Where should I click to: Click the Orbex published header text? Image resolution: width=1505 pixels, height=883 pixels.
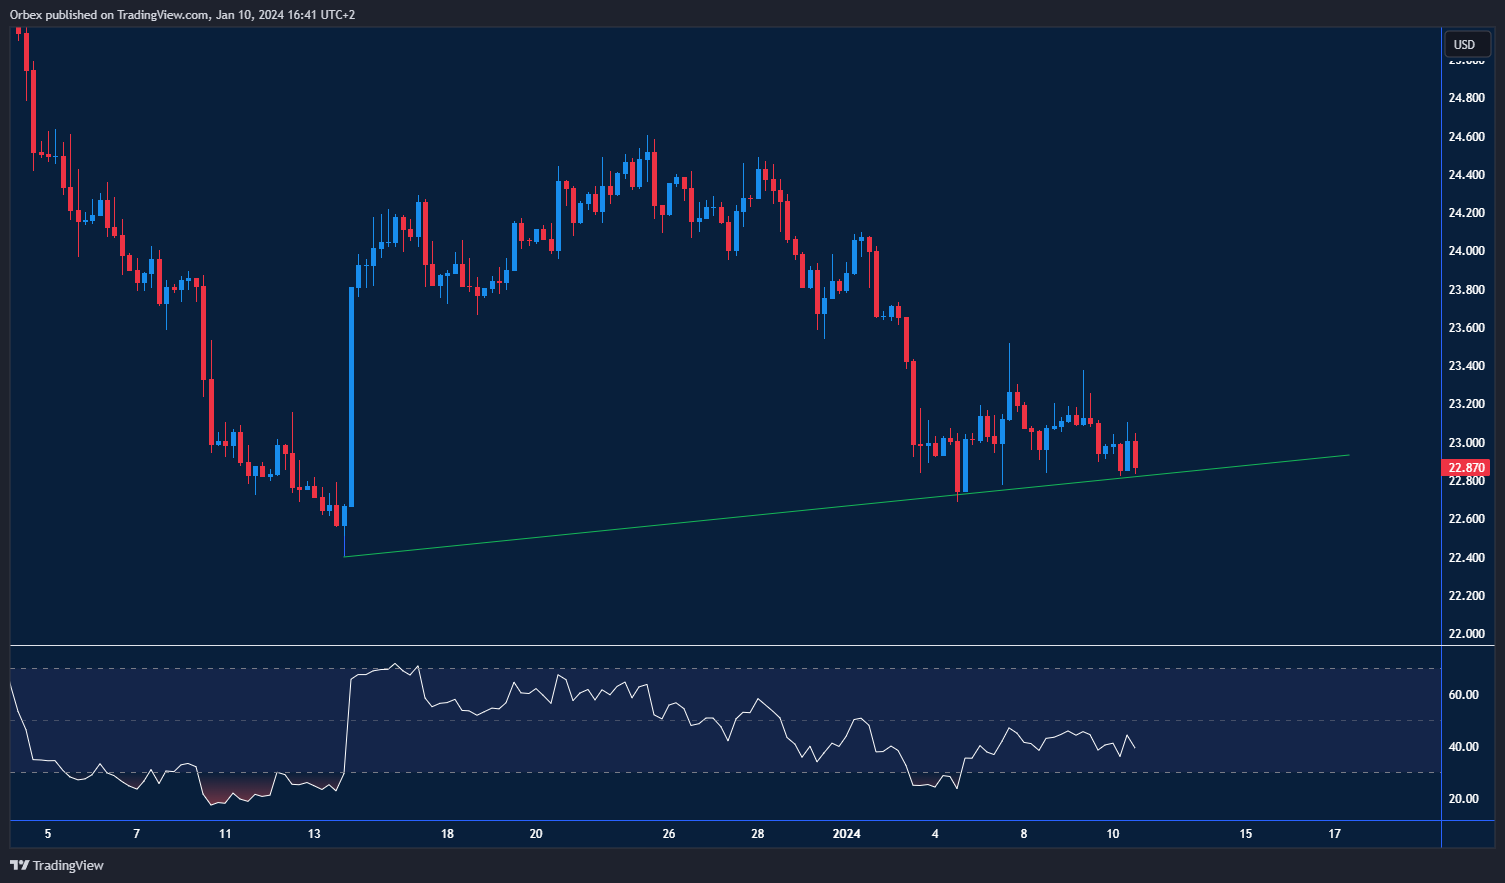click(x=182, y=15)
